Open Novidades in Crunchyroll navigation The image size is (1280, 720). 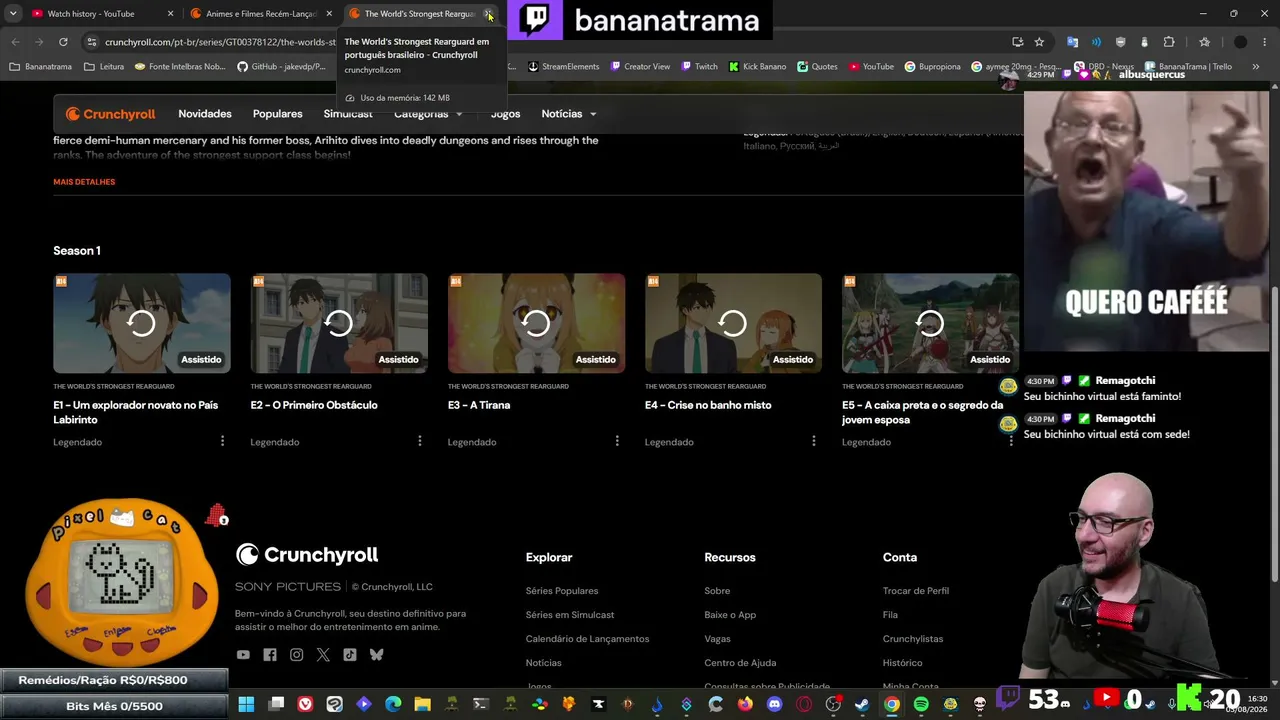click(205, 114)
